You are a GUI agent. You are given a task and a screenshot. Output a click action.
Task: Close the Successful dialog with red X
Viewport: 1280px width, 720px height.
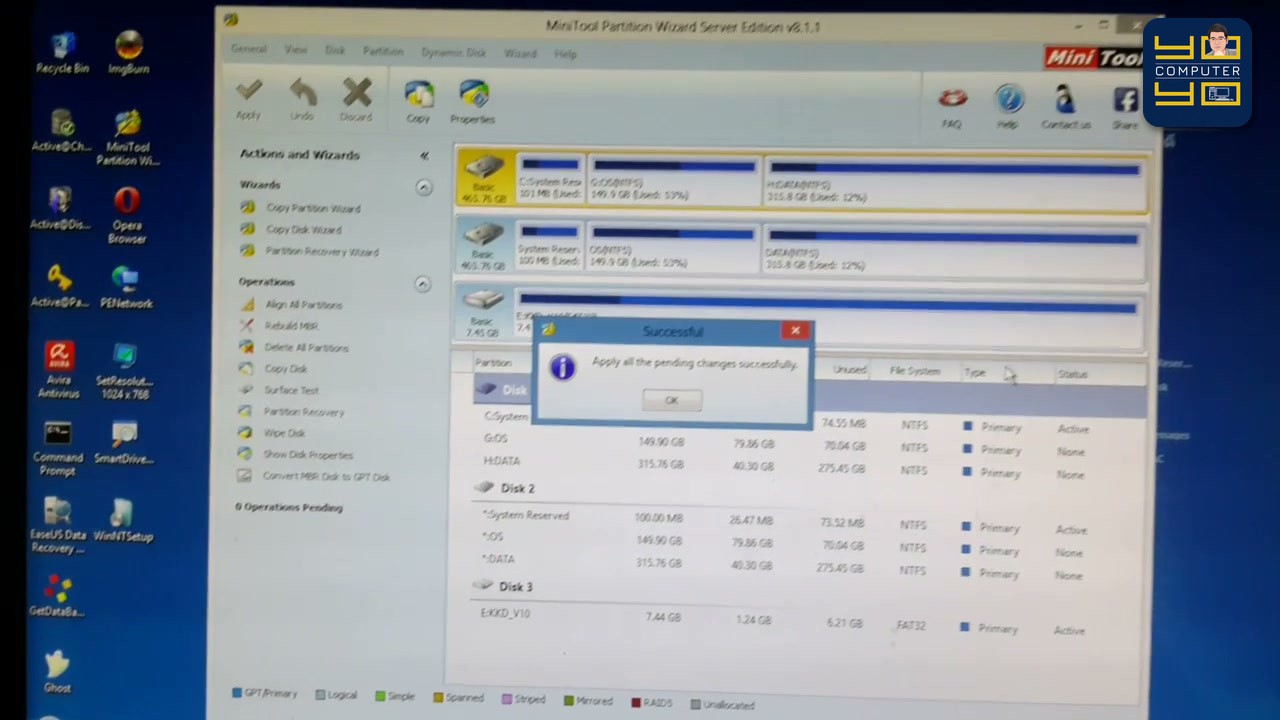click(x=795, y=330)
